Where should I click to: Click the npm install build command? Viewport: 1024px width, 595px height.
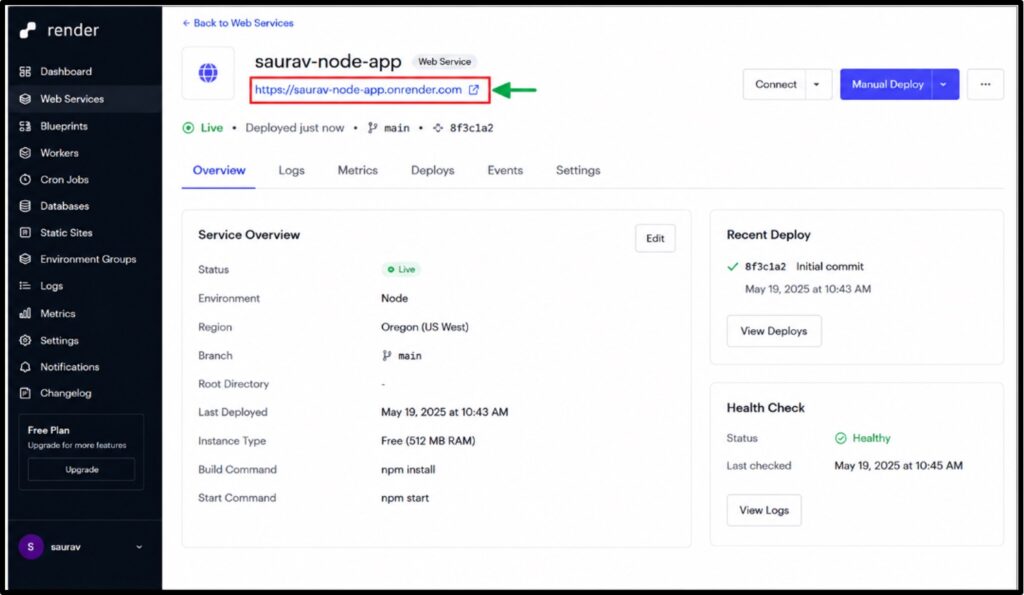click(x=408, y=470)
